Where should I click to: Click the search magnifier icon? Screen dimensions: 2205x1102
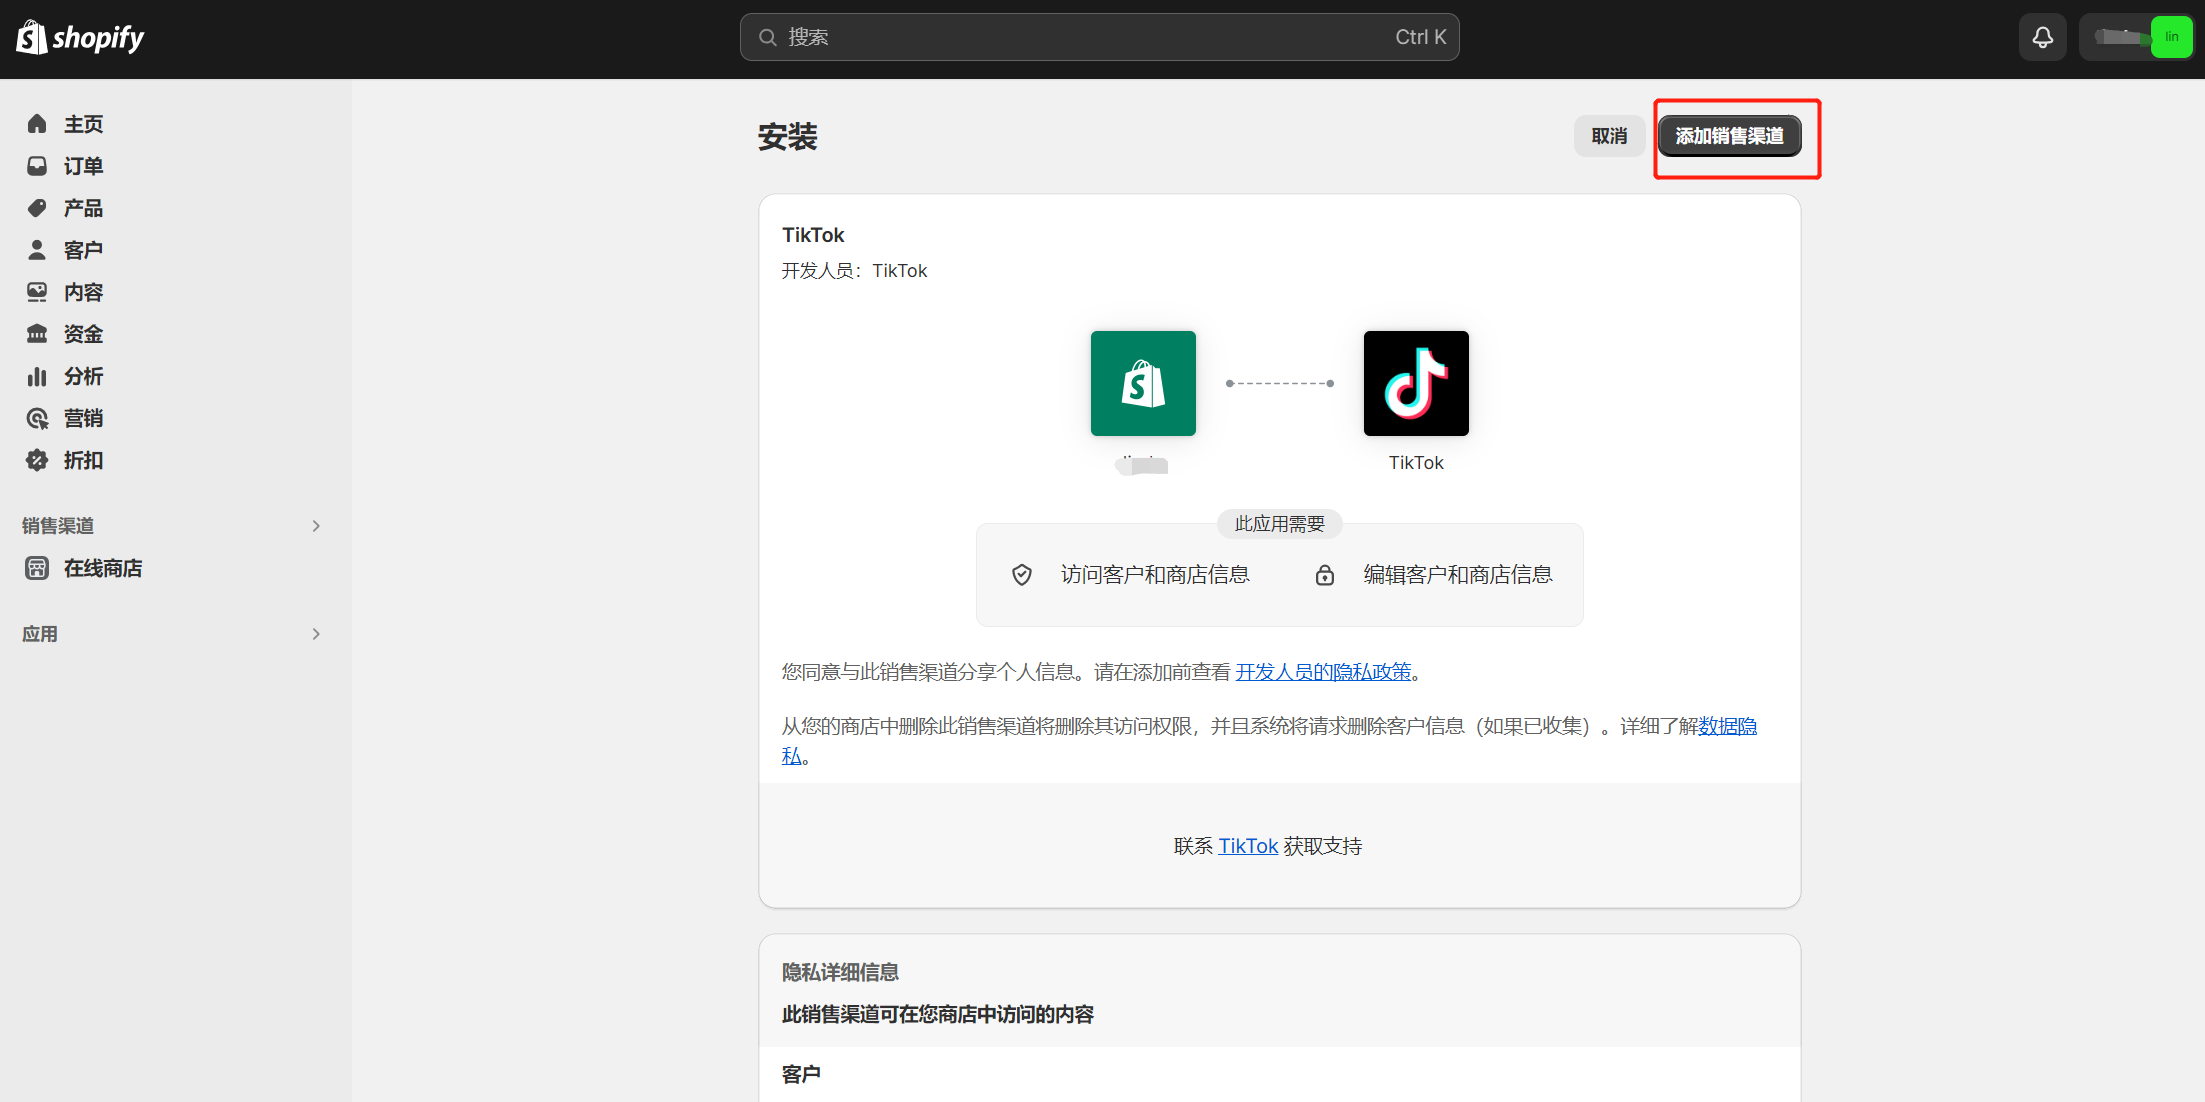tap(767, 37)
